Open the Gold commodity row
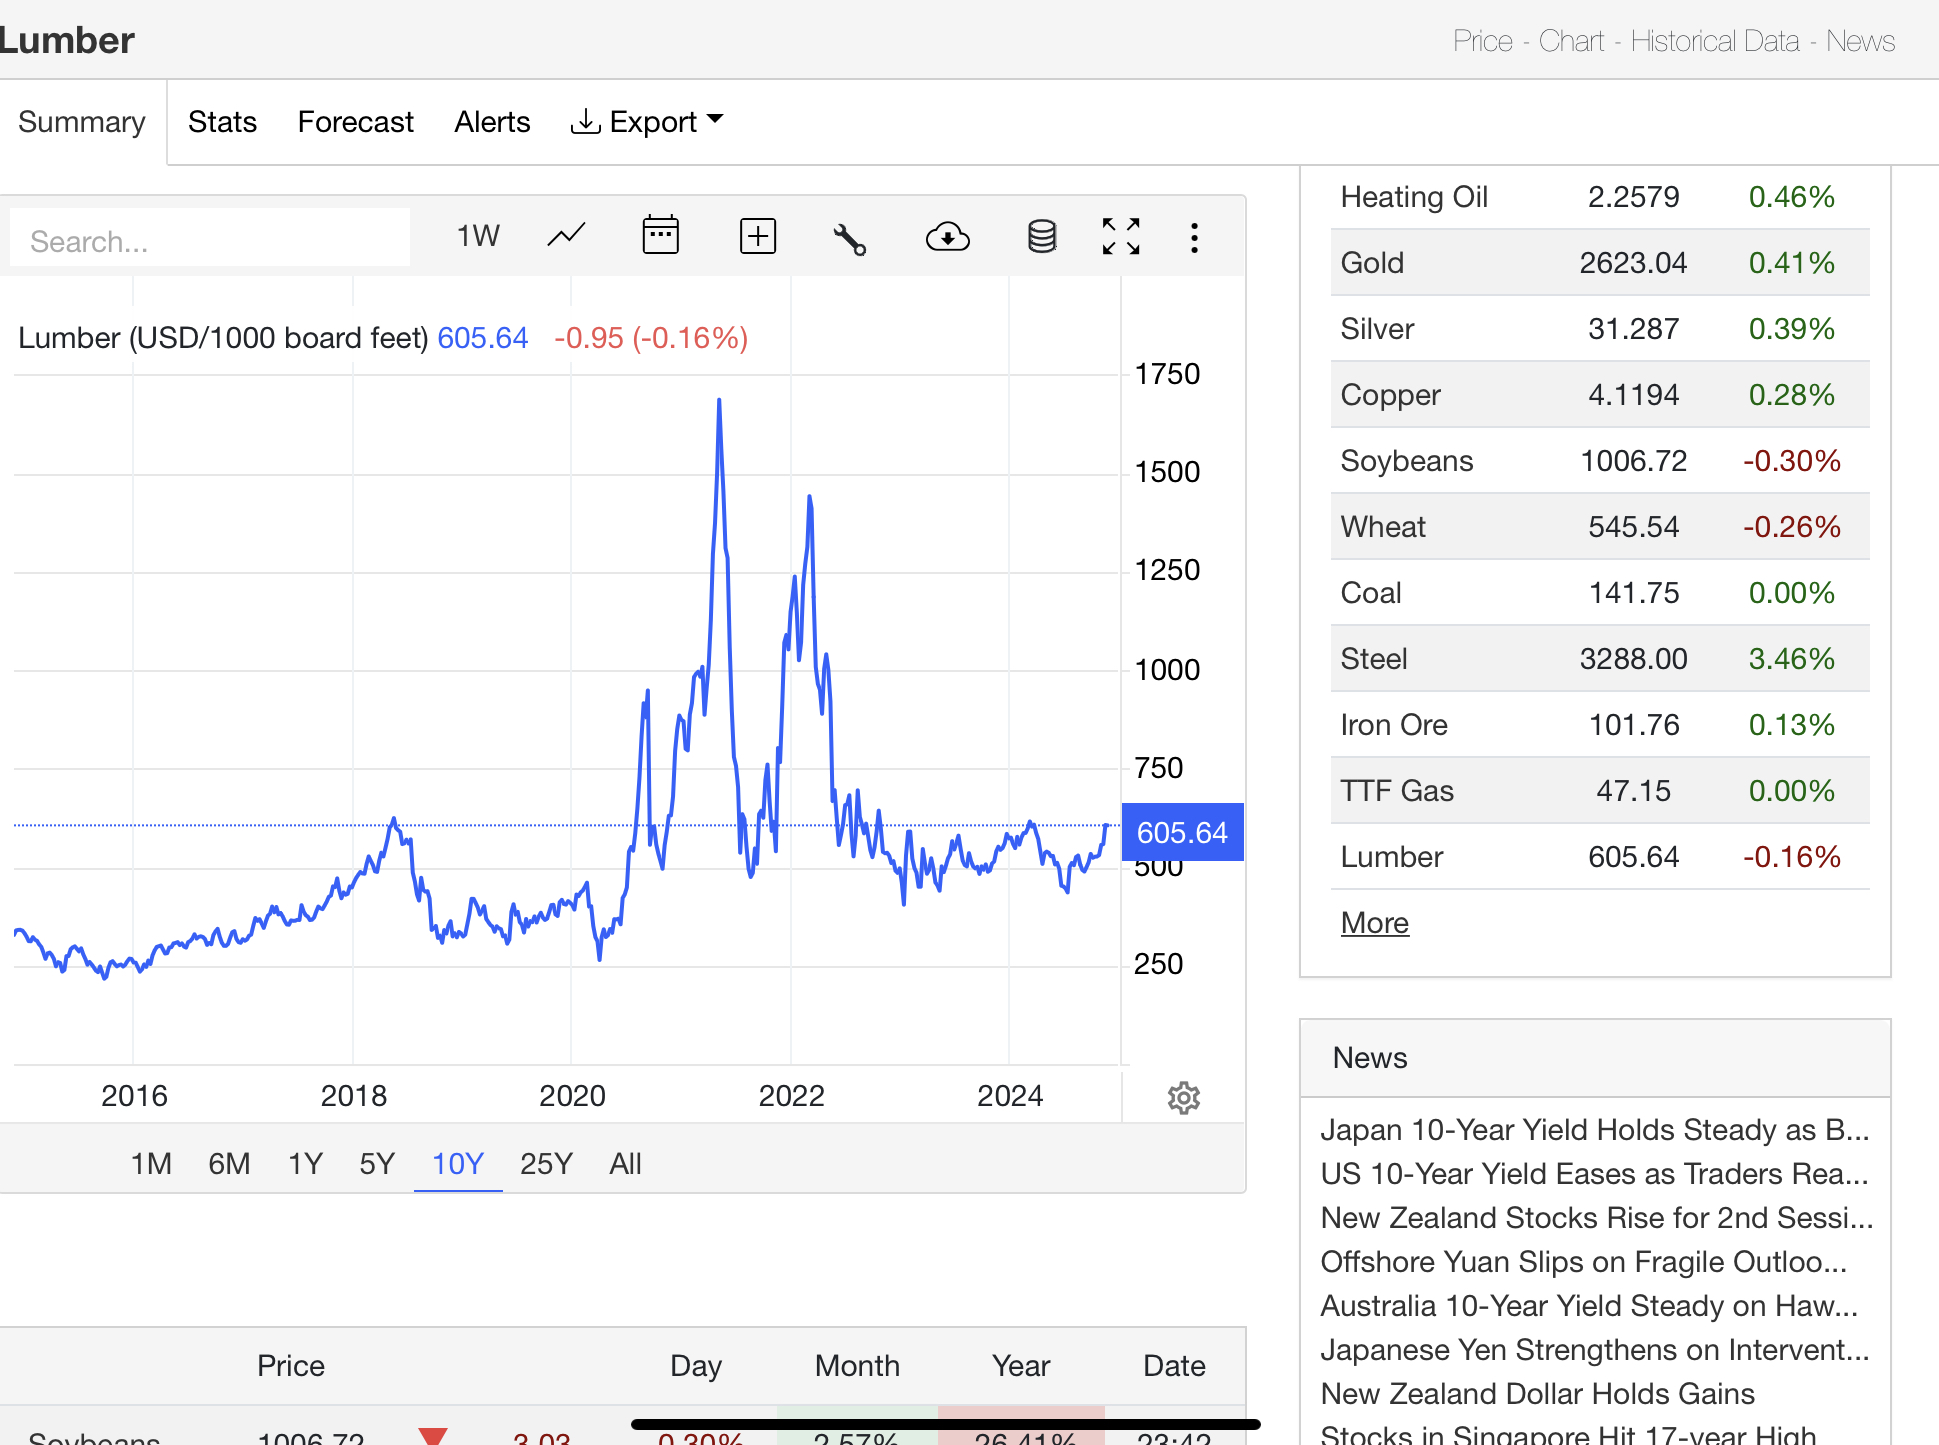This screenshot has width=1939, height=1445. [x=1600, y=263]
